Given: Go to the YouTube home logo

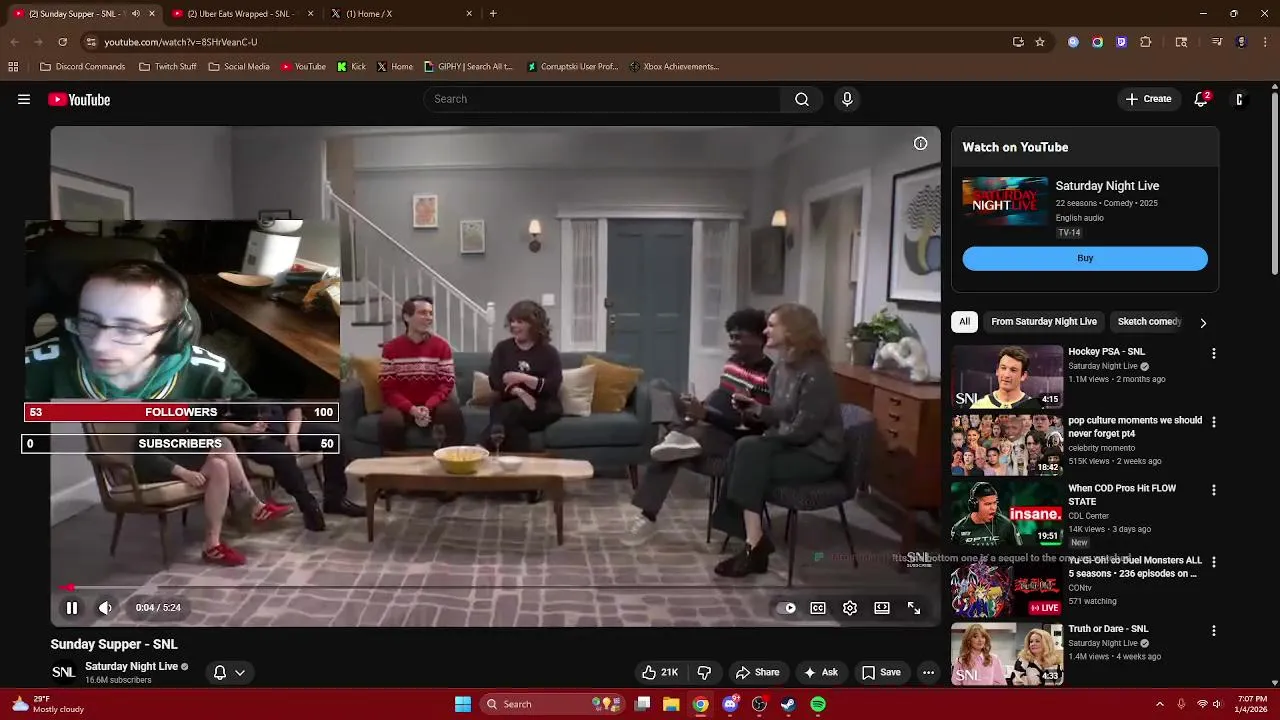Looking at the screenshot, I should pos(79,99).
